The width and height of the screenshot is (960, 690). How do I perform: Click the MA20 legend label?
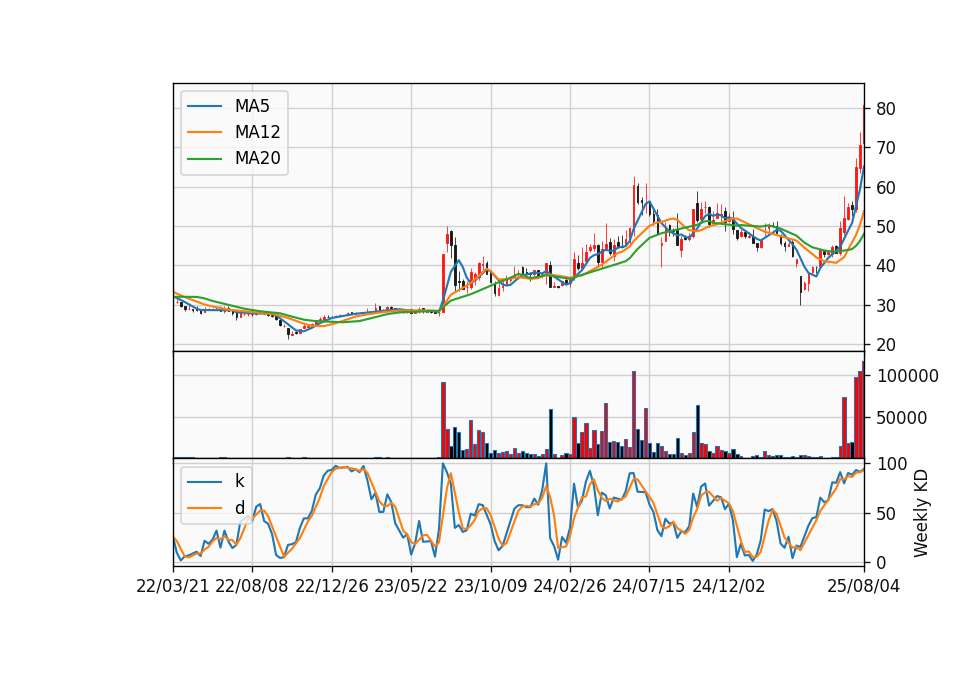coord(257,159)
